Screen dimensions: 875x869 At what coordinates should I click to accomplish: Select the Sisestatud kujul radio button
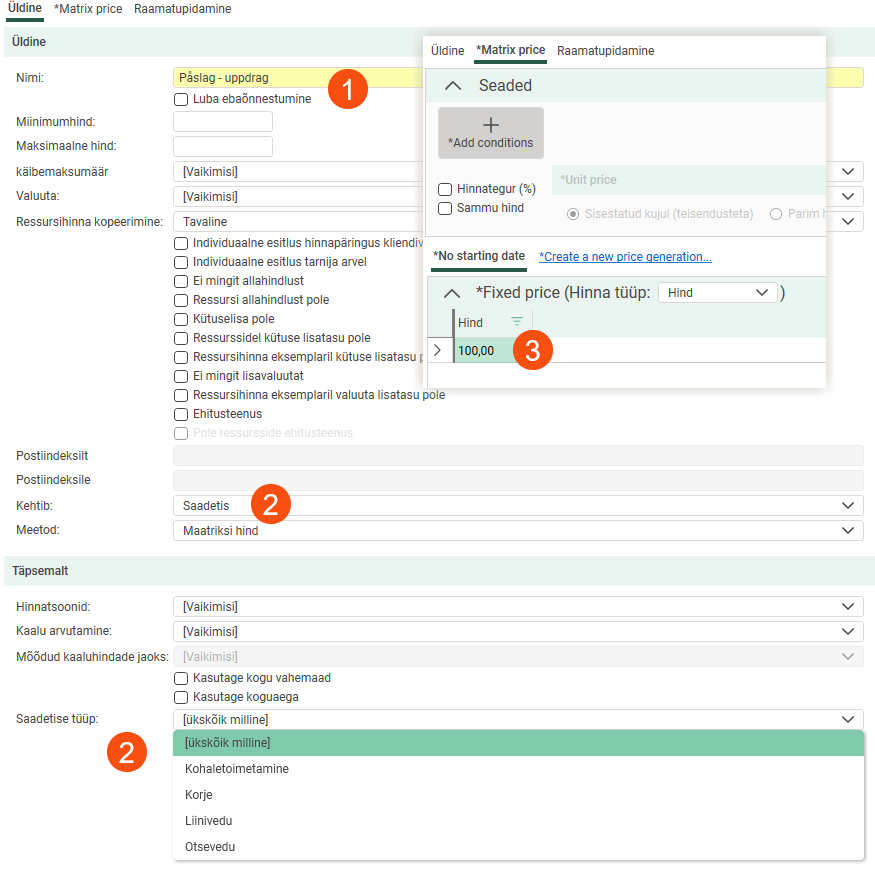point(573,214)
